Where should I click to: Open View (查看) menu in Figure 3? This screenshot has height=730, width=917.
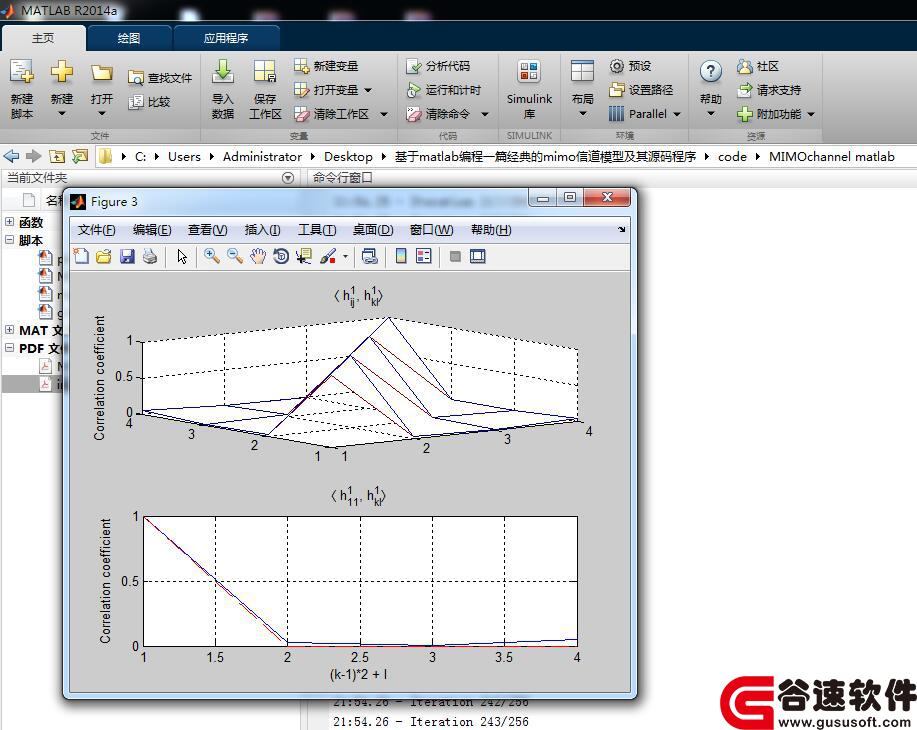click(x=207, y=230)
